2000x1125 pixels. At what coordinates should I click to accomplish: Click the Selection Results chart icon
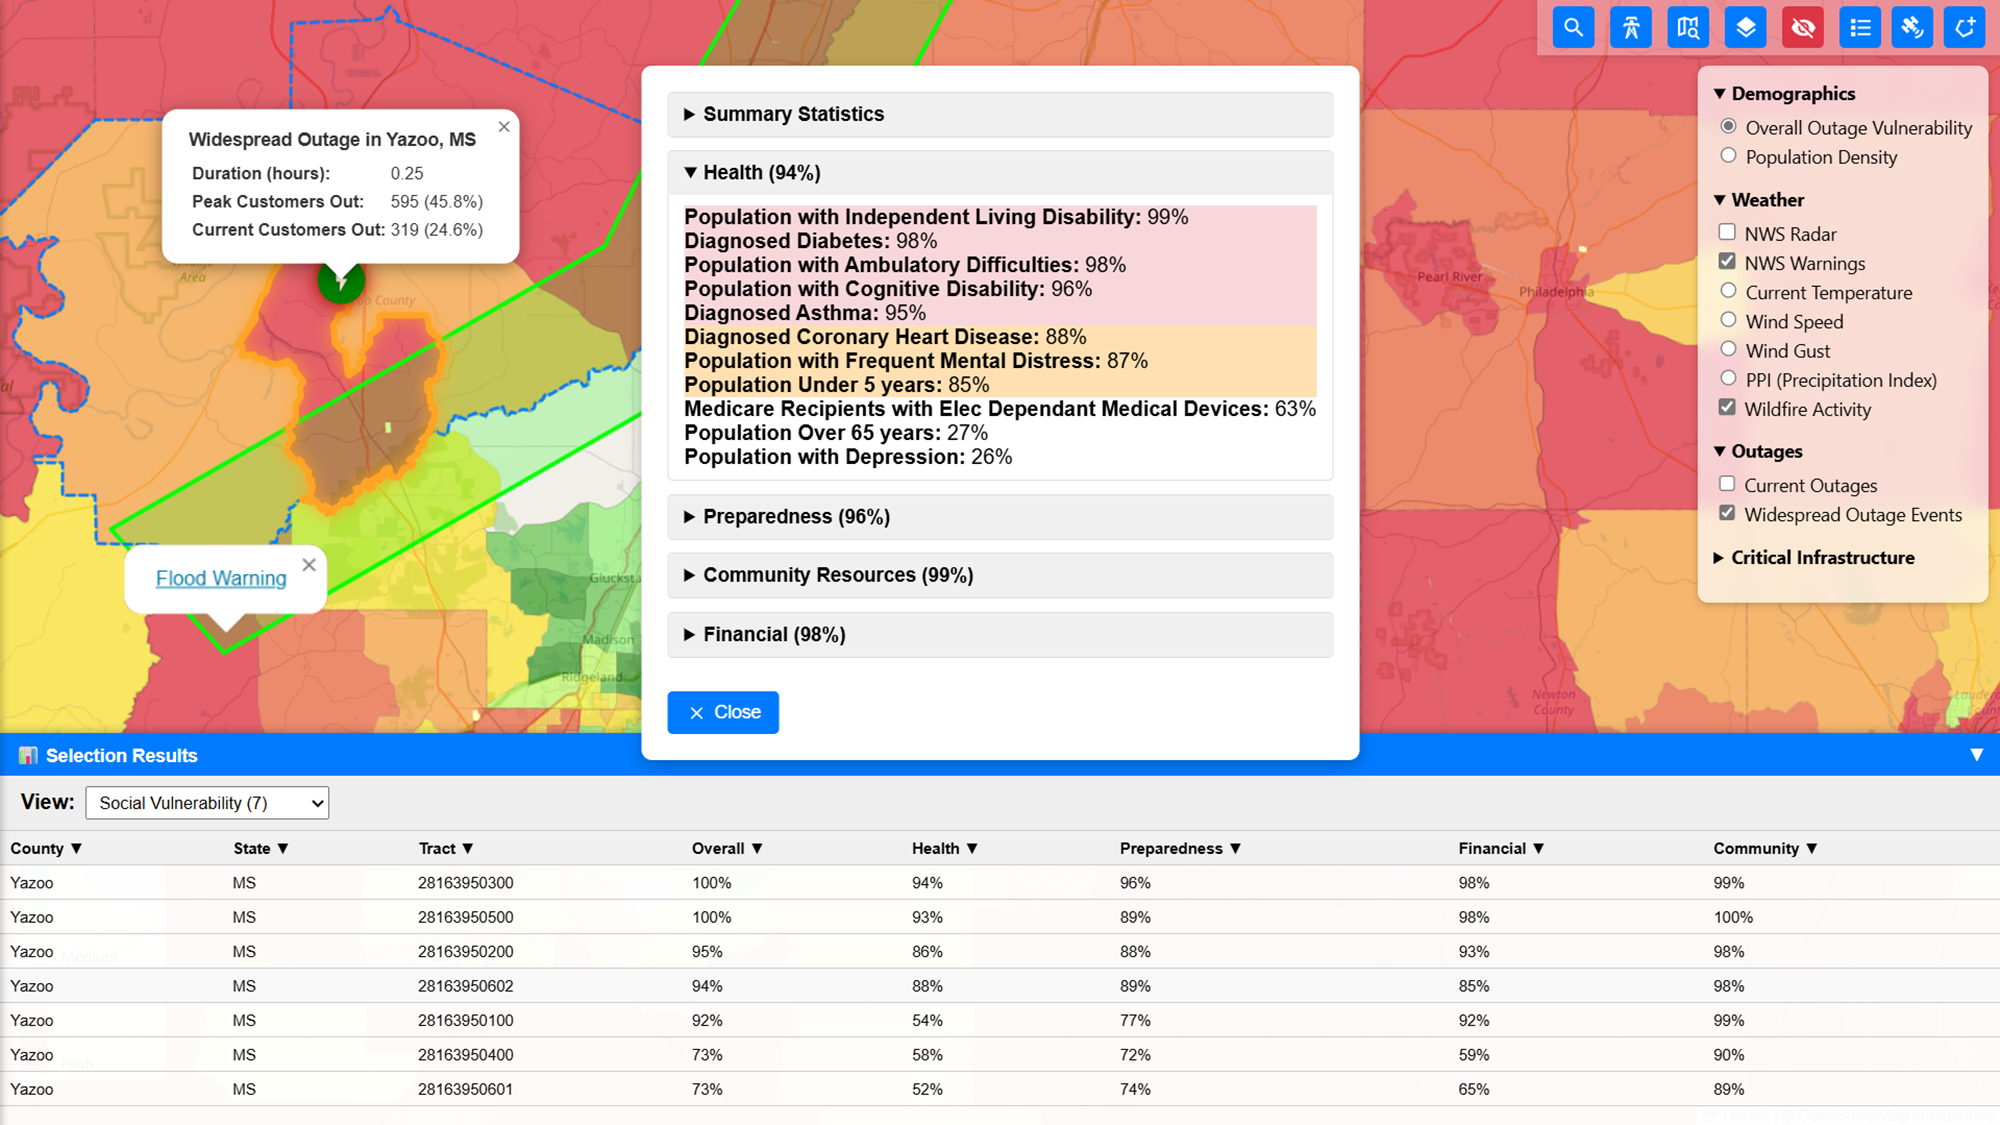pos(28,756)
